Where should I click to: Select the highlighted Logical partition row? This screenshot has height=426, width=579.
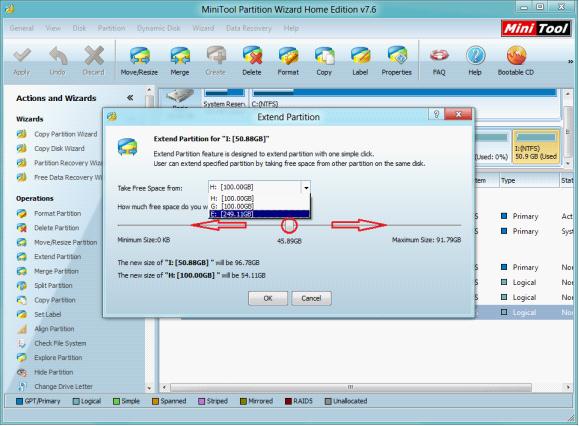click(524, 312)
